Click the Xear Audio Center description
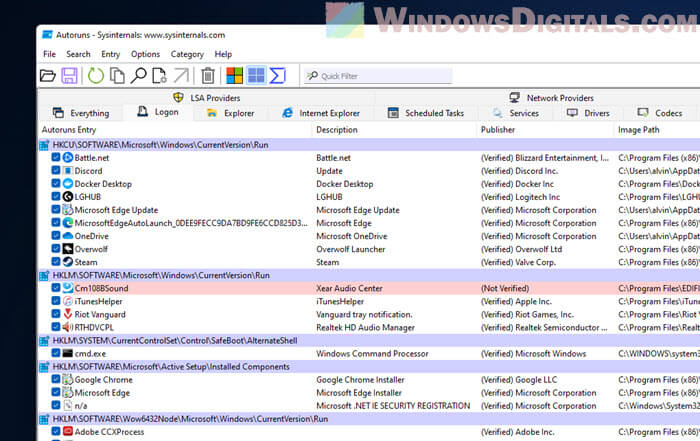This screenshot has height=441, width=700. point(349,288)
